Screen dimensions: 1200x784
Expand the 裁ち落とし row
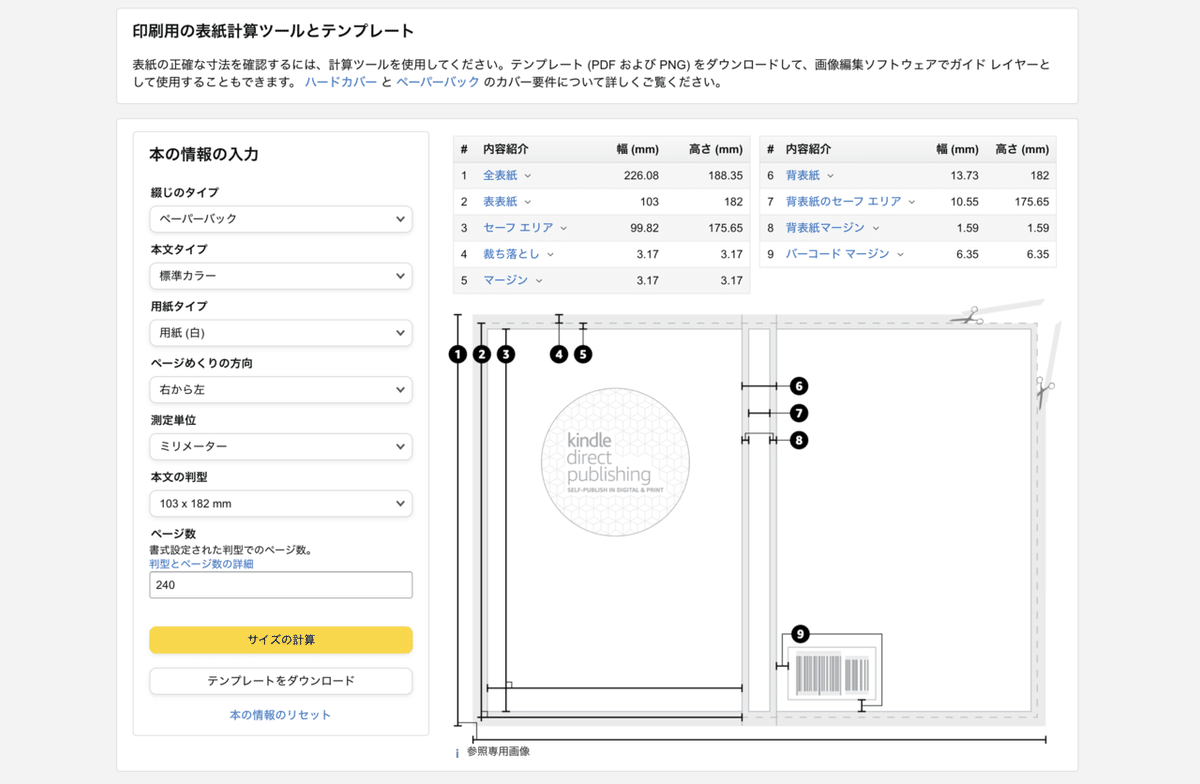click(x=518, y=254)
